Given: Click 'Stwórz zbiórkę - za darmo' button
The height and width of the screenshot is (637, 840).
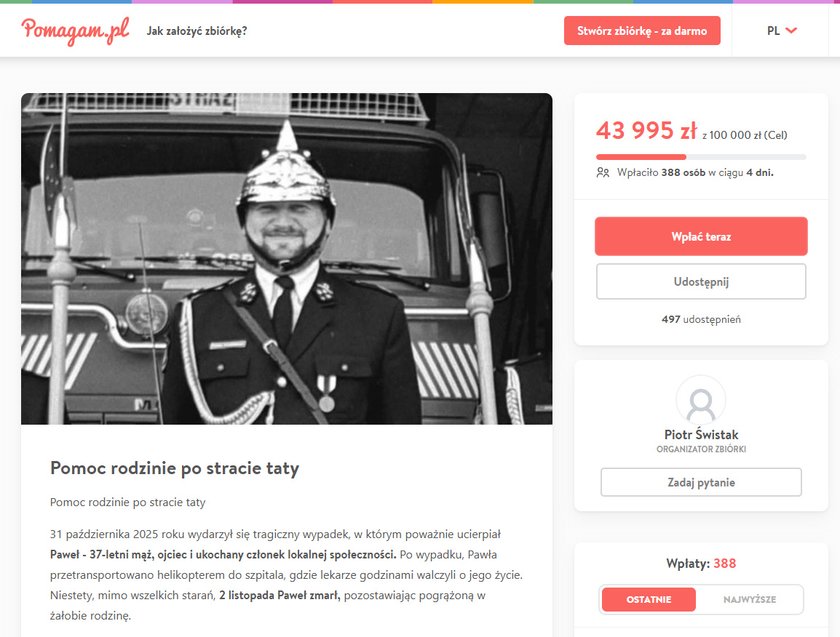Looking at the screenshot, I should pyautogui.click(x=642, y=31).
